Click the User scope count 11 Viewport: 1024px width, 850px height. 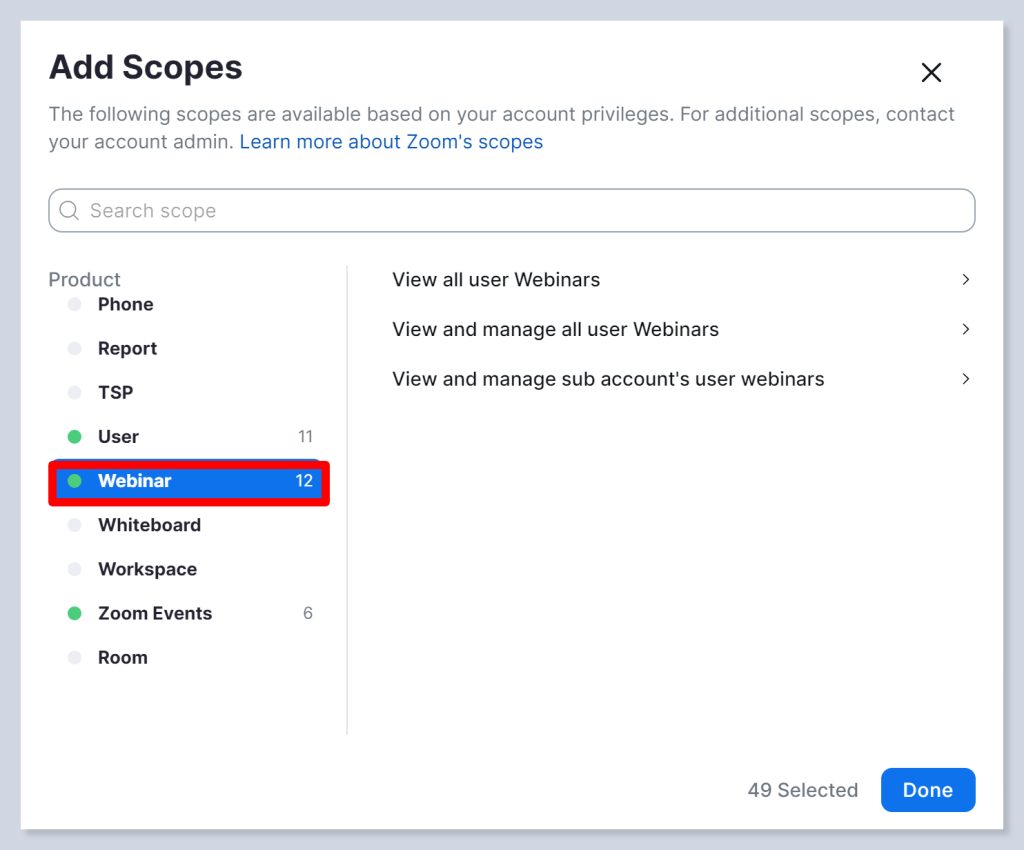305,437
